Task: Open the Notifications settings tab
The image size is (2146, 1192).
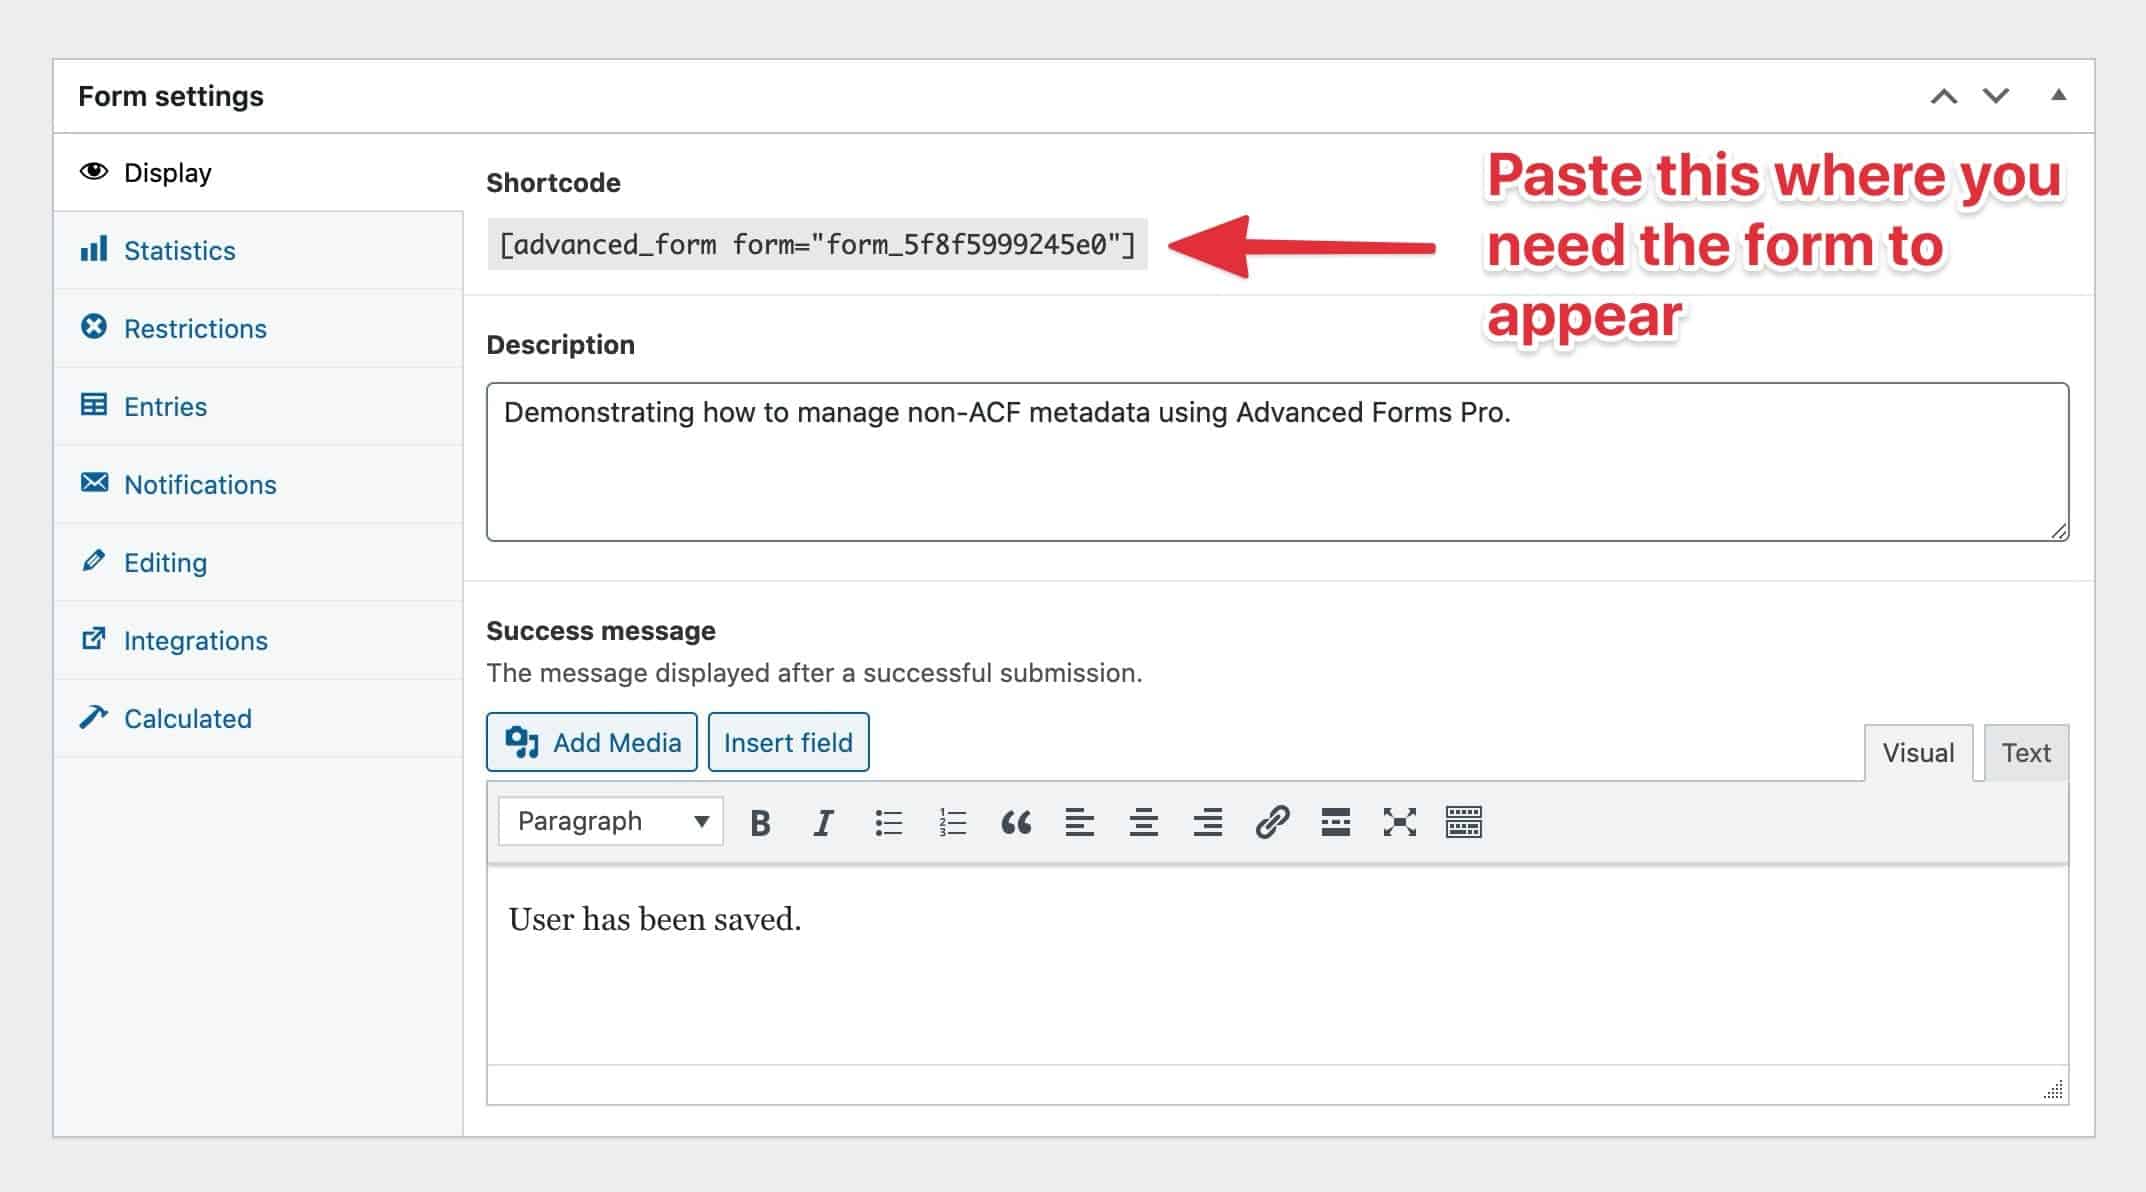Action: point(200,485)
